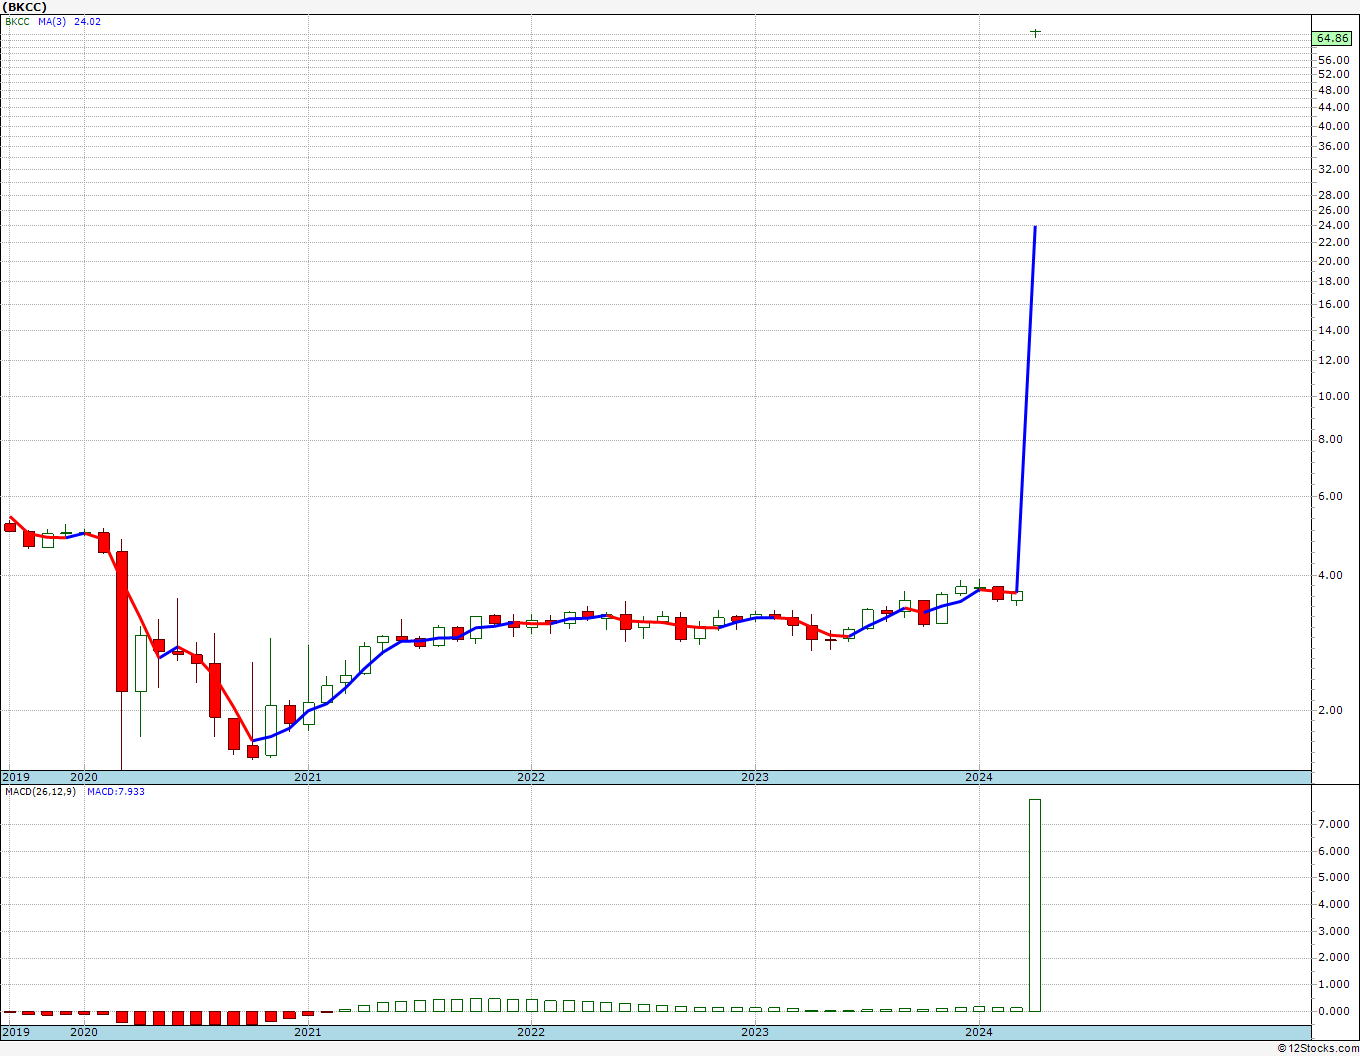Click 2022 on the price chart time axis
Viewport: 1360px width, 1056px height.
coord(531,777)
